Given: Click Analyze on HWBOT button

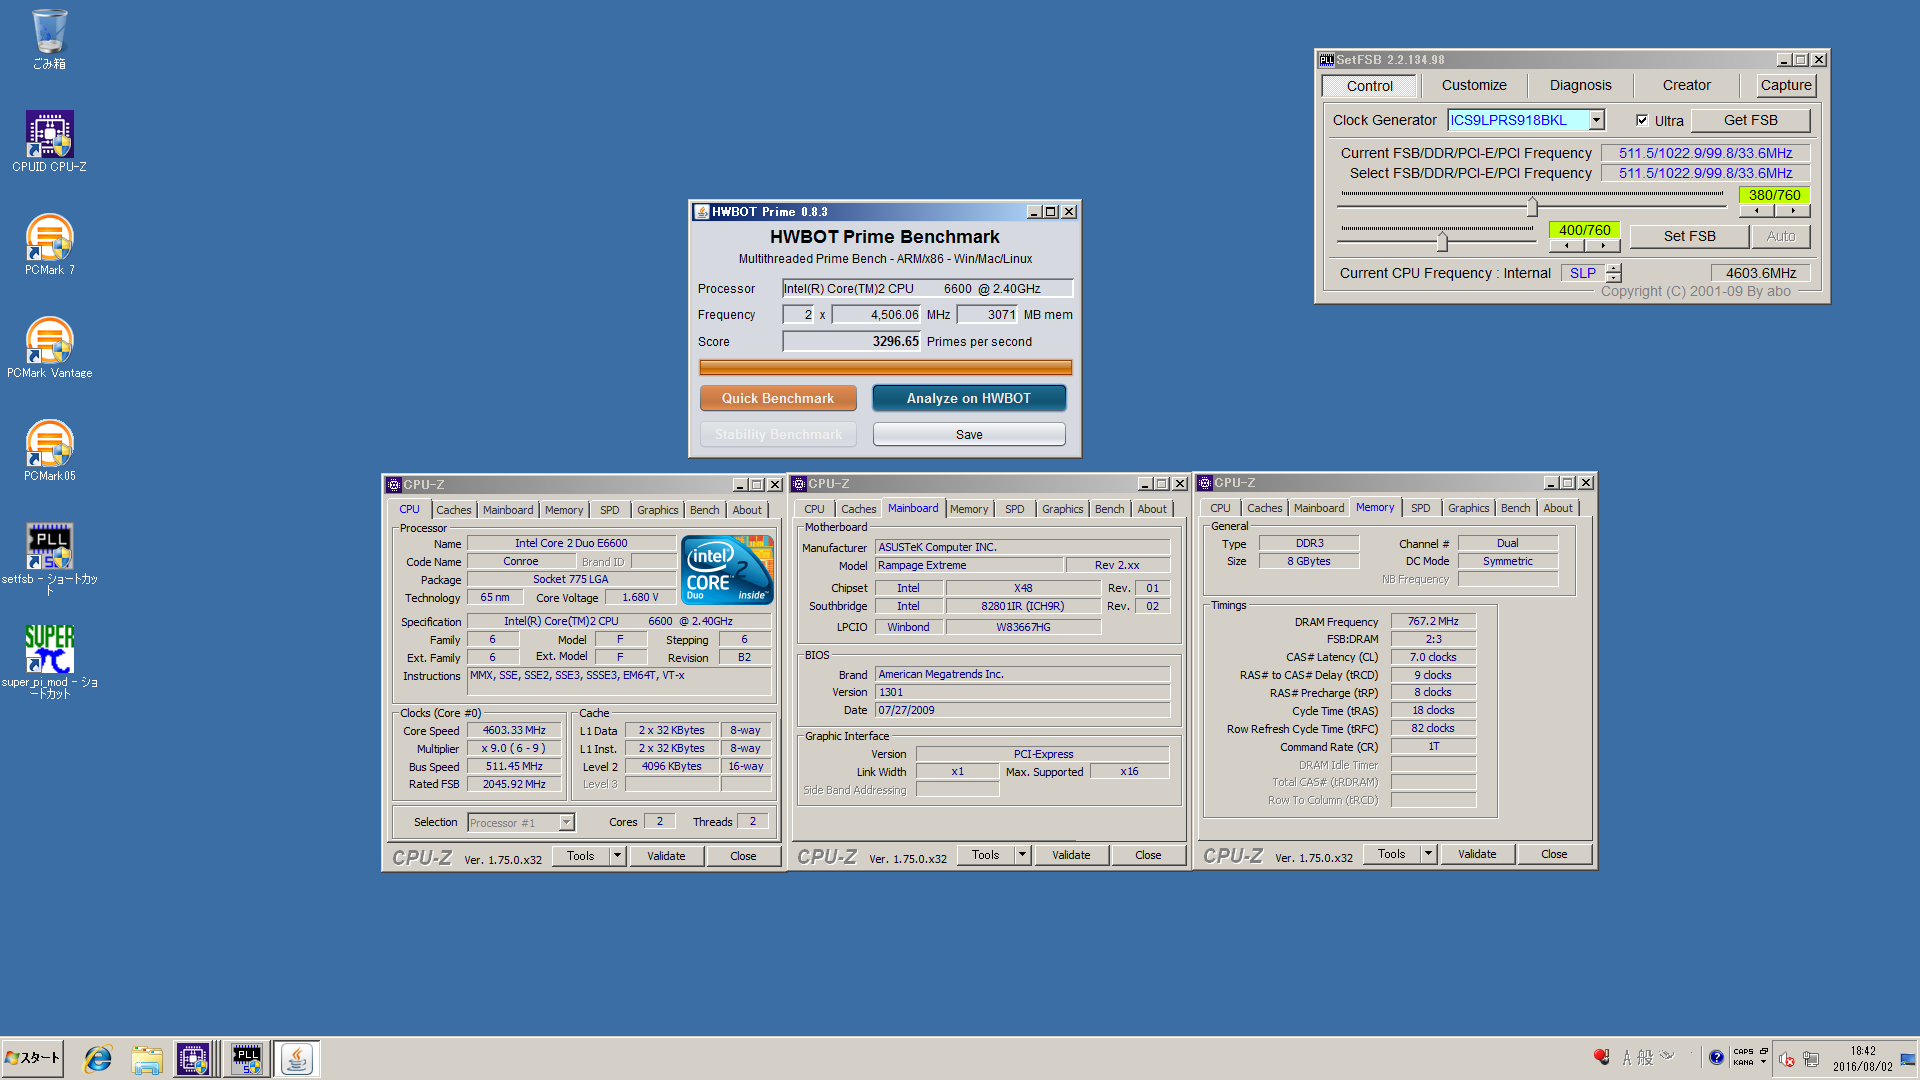Looking at the screenshot, I should (x=968, y=398).
